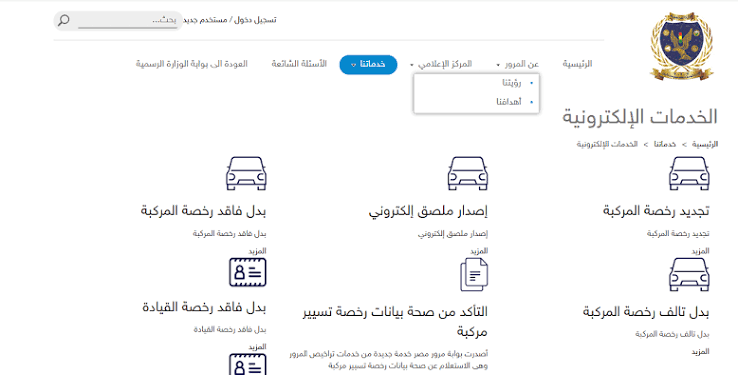Click the traffic police emblem logo

tap(682, 46)
